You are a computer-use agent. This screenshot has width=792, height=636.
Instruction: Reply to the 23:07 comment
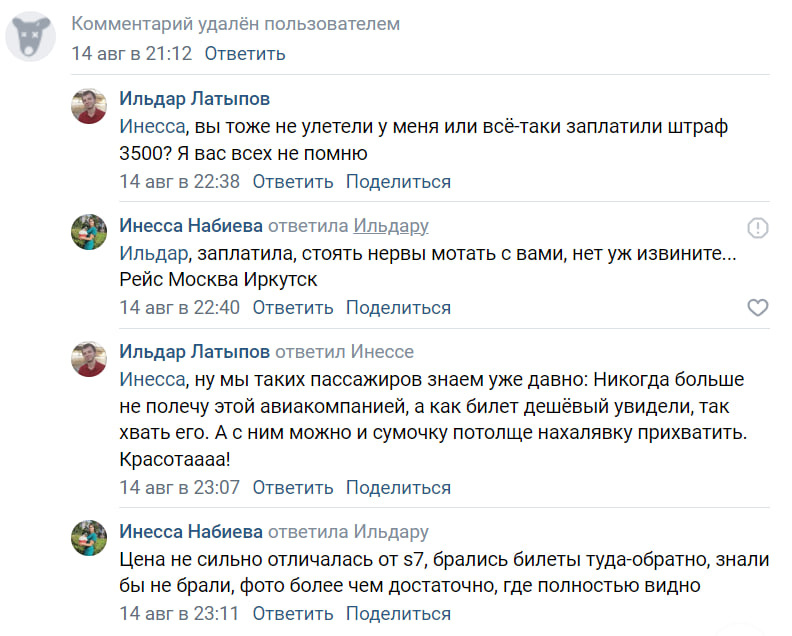click(x=293, y=487)
